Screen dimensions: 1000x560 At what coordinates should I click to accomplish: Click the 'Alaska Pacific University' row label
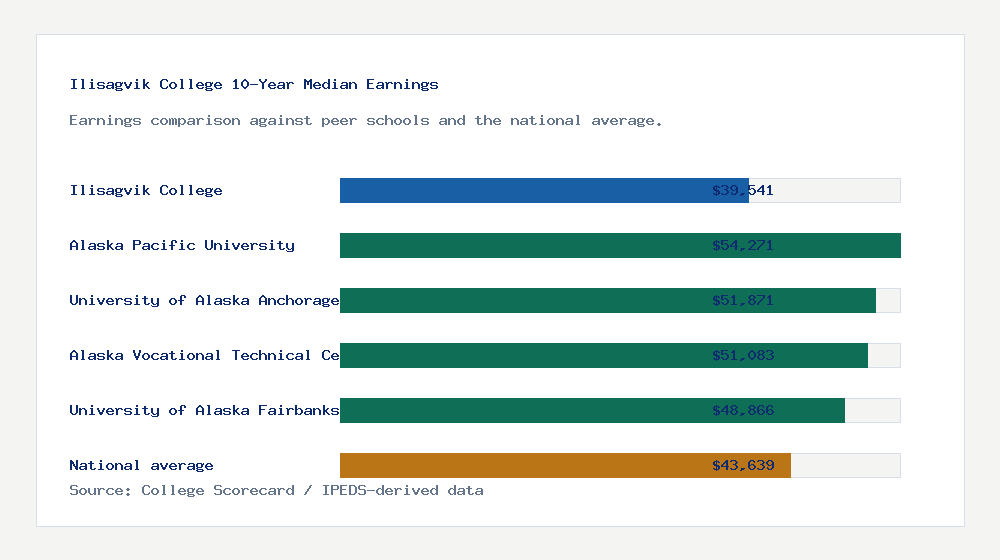pos(182,246)
